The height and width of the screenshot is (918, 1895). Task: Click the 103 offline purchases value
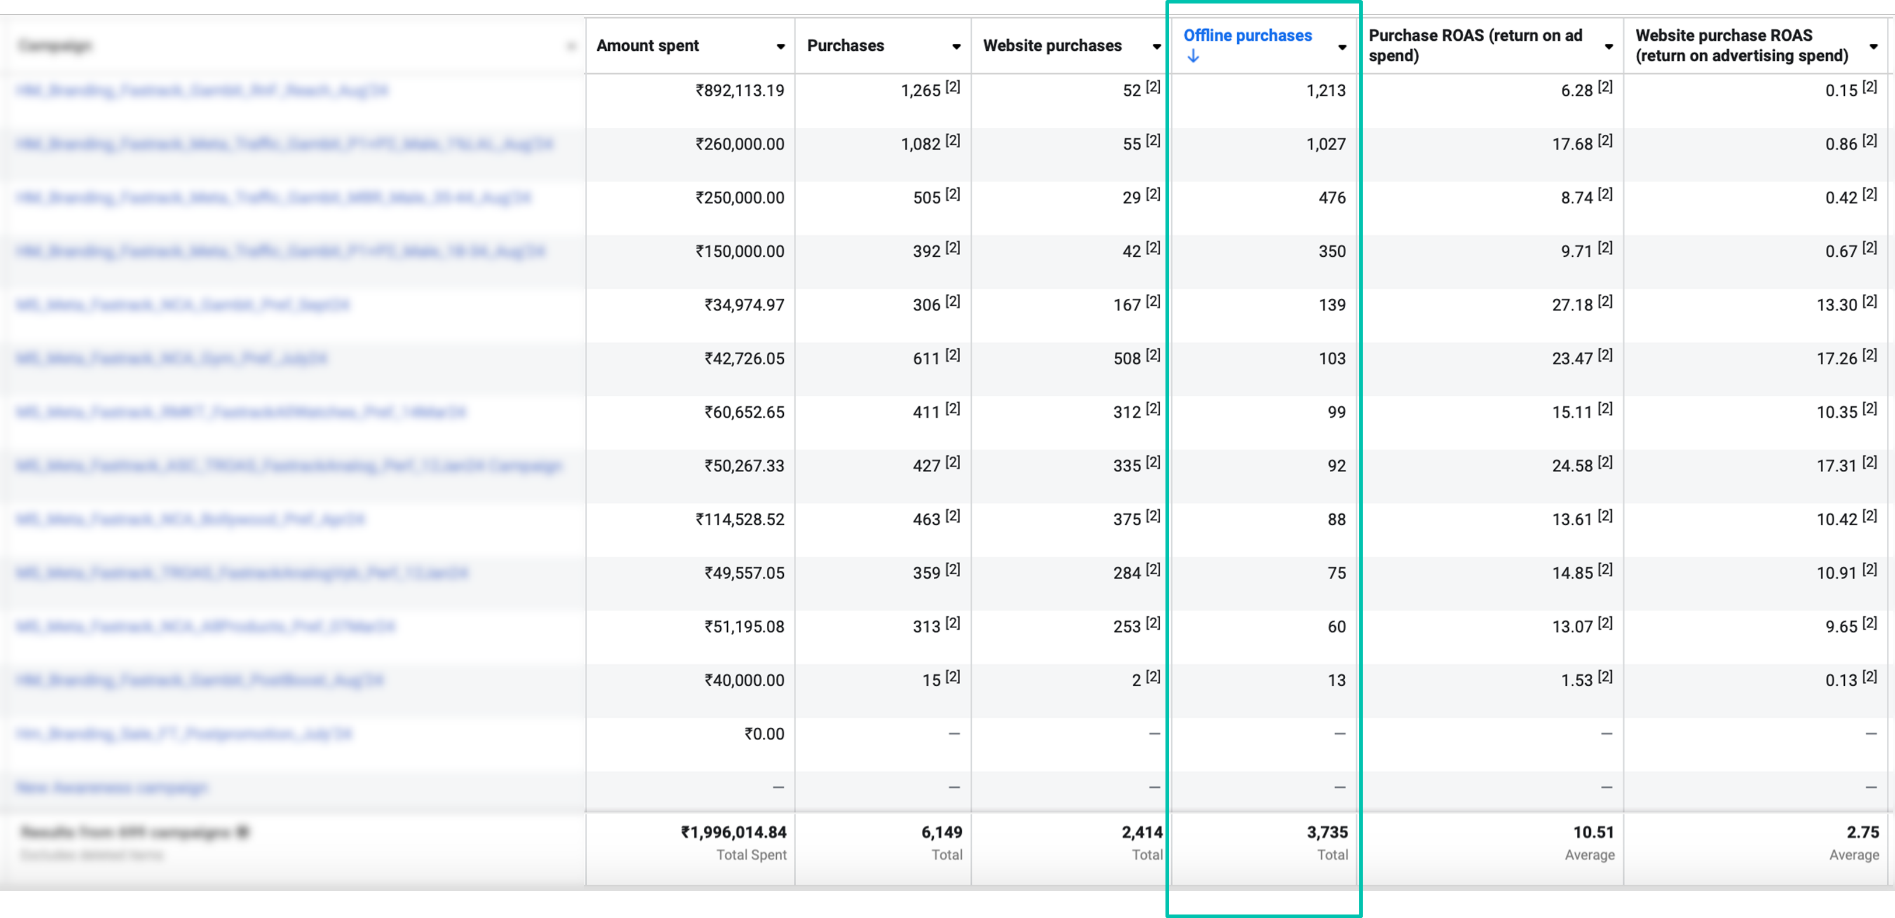[x=1332, y=359]
